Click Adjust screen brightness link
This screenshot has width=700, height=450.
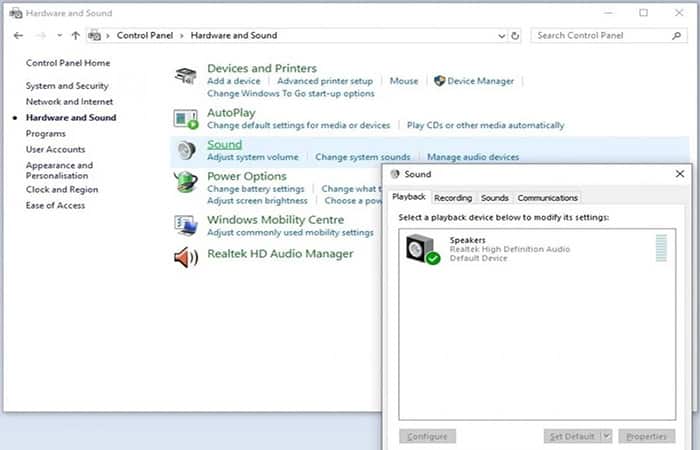coord(257,201)
